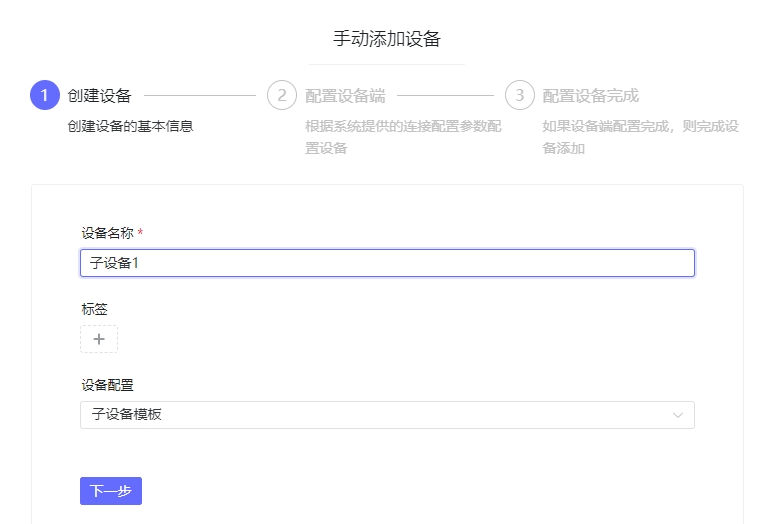761x524 pixels.
Task: Select the 创建设备 step title
Action: click(99, 96)
